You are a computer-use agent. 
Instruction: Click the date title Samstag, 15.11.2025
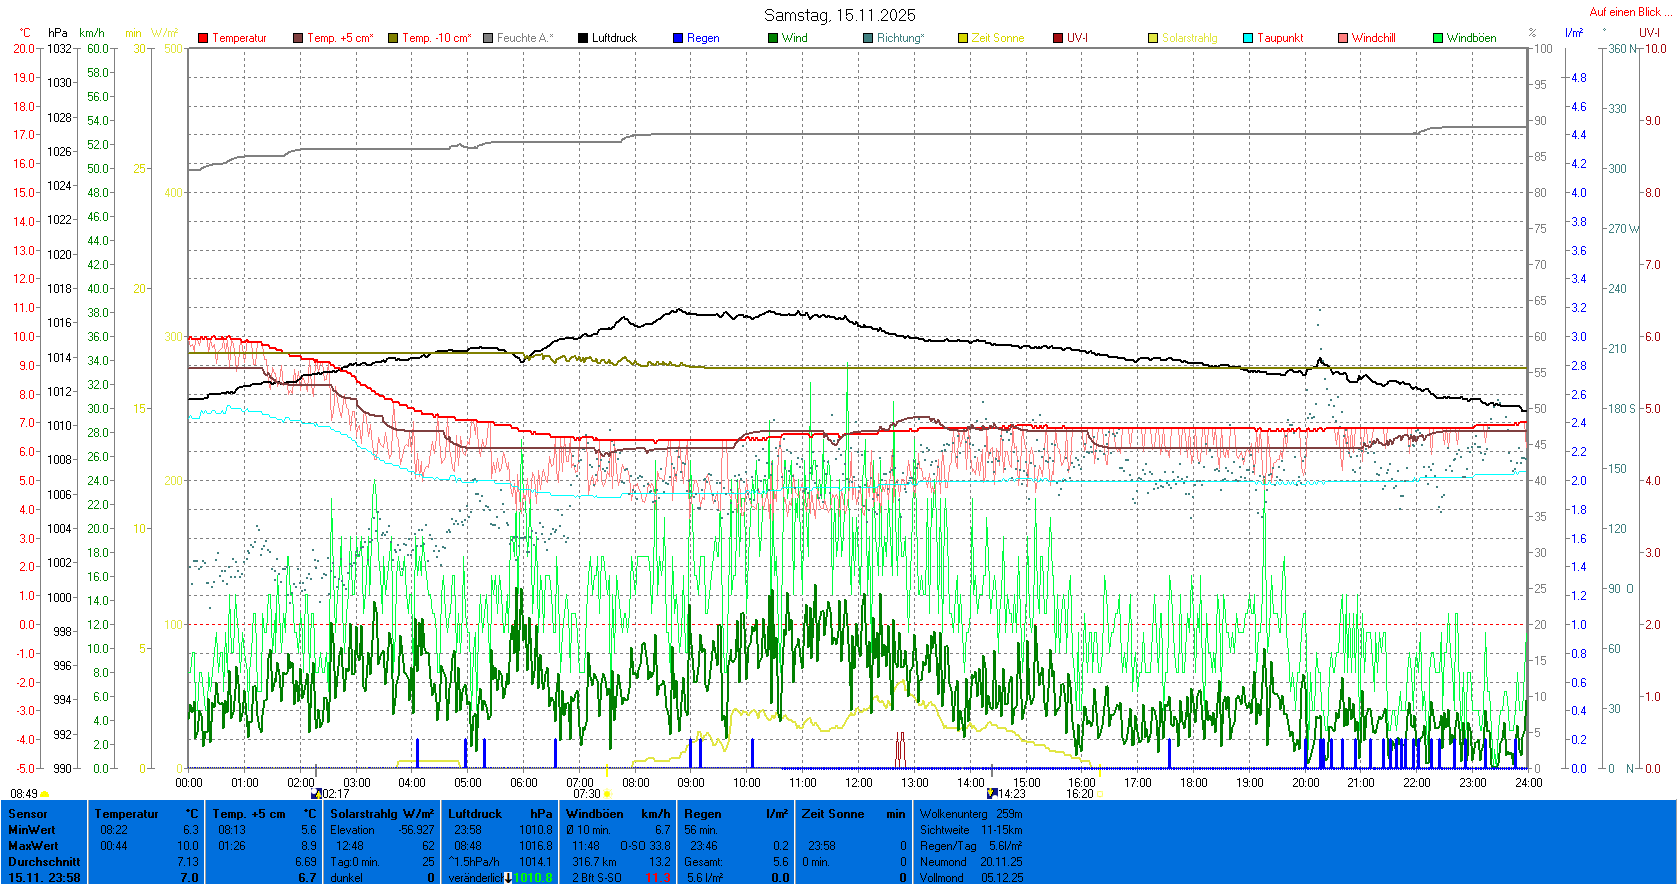coord(839,15)
